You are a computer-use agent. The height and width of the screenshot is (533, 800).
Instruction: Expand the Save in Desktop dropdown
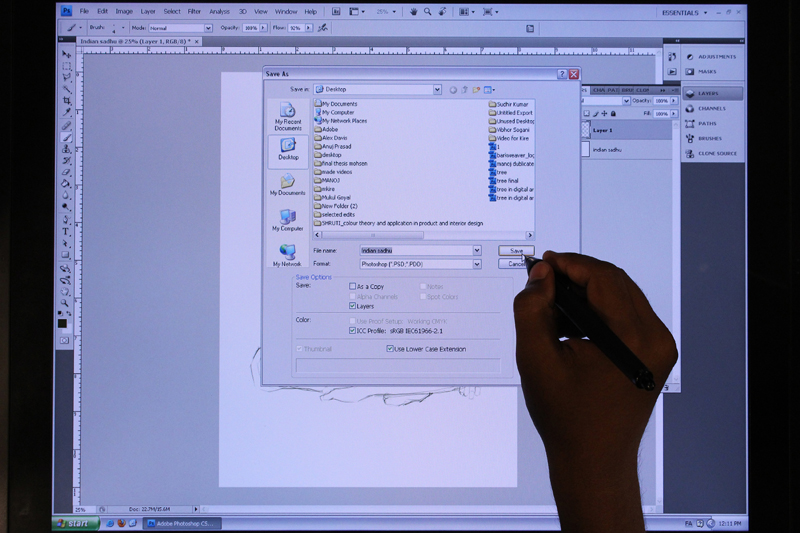tap(437, 90)
